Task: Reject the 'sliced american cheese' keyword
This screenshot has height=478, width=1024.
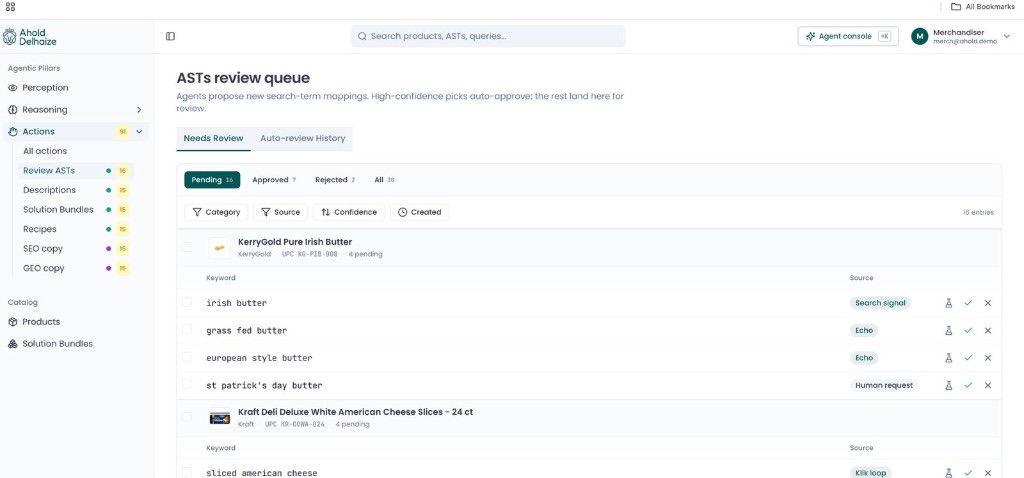Action: [987, 473]
